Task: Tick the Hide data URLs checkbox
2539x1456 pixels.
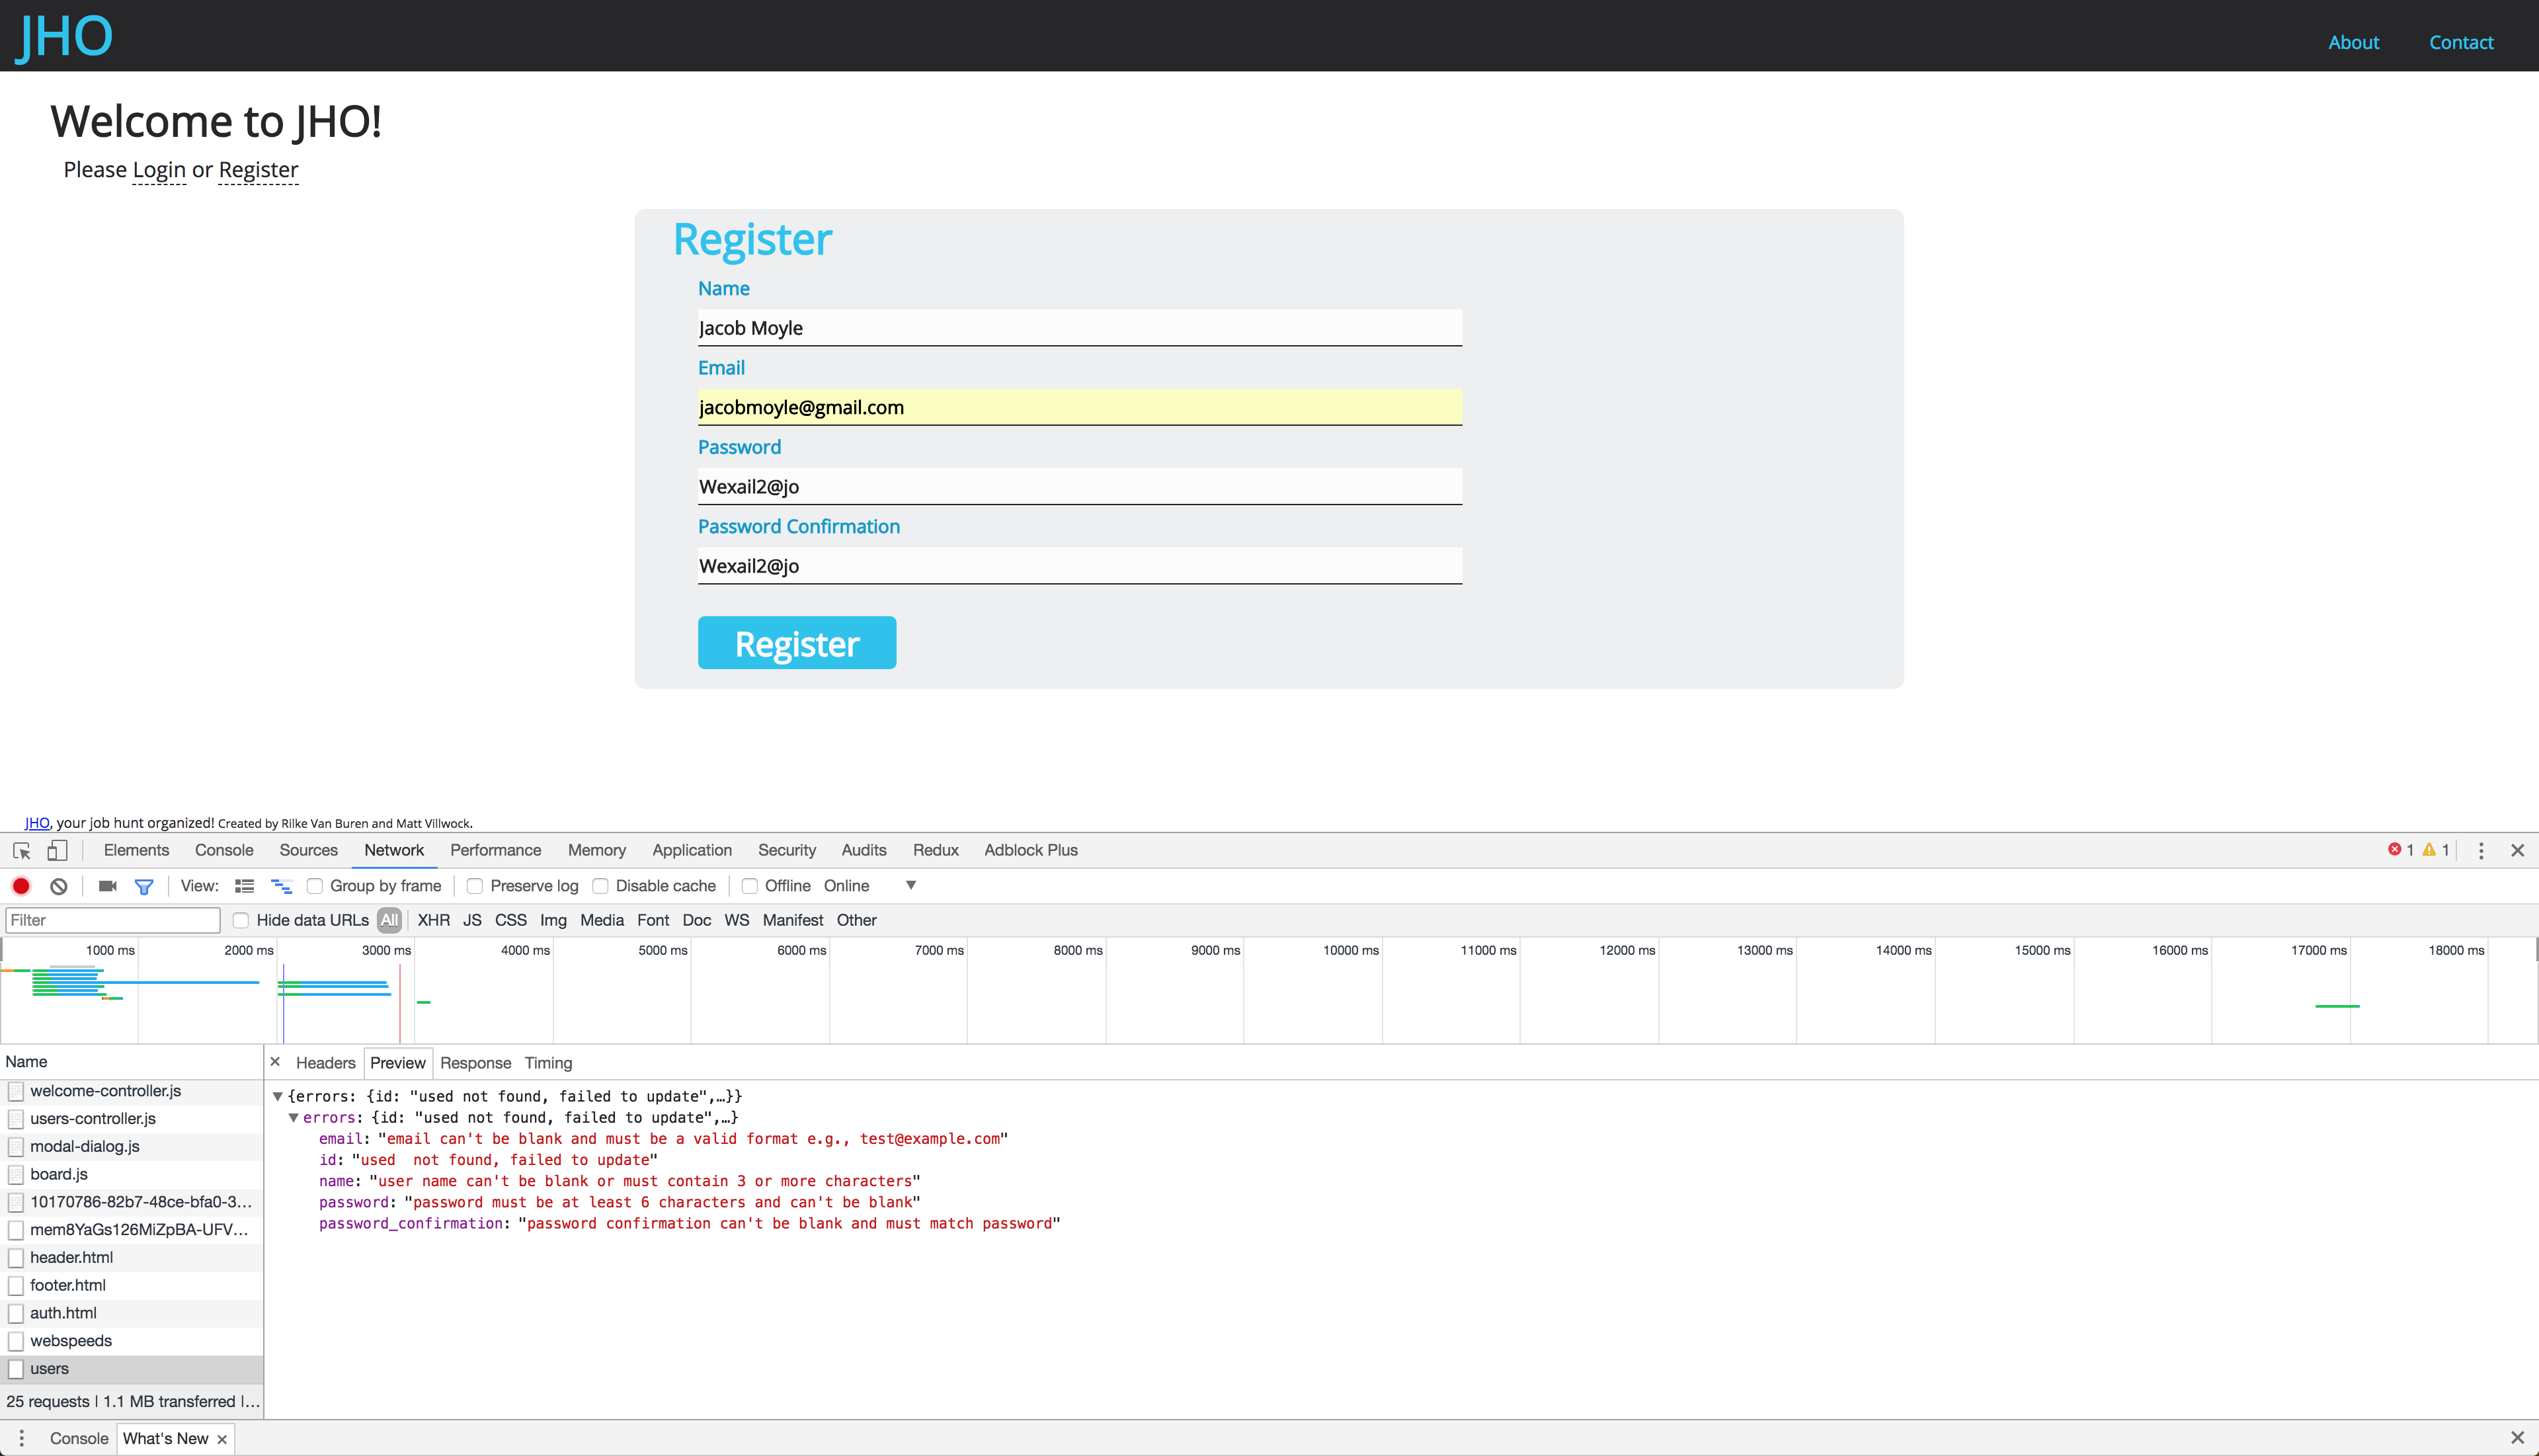Action: pos(240,920)
